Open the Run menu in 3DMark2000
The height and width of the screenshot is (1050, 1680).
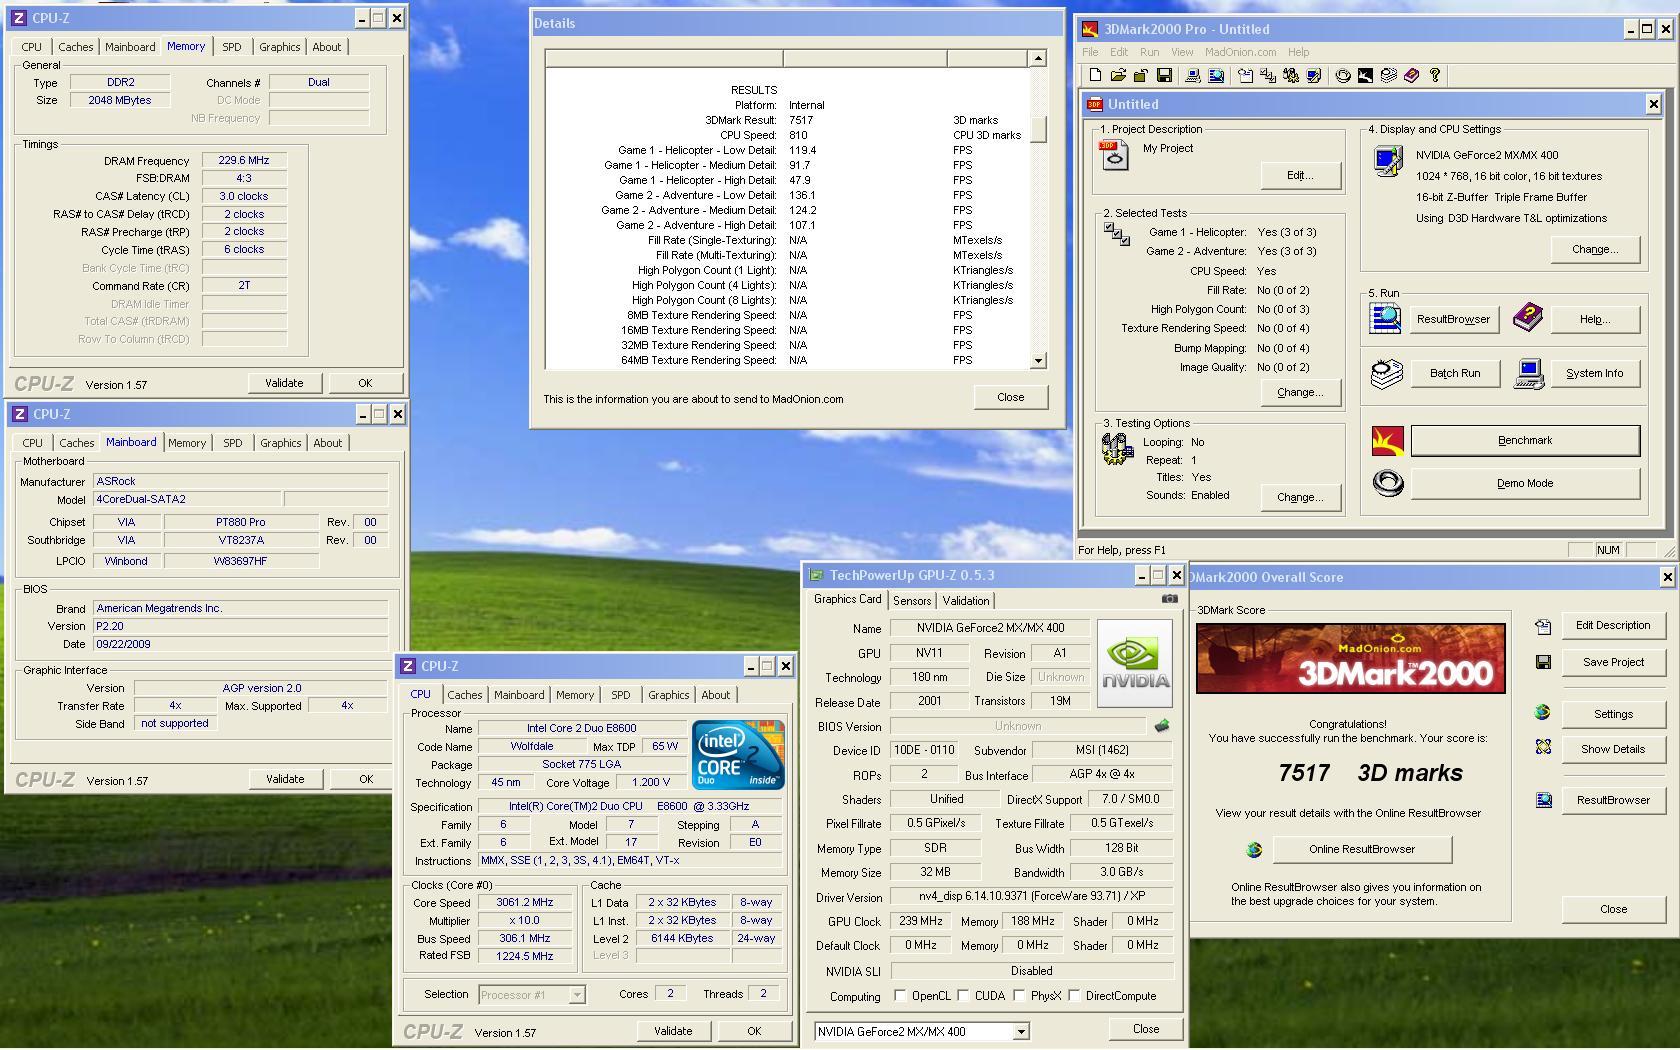pyautogui.click(x=1149, y=52)
